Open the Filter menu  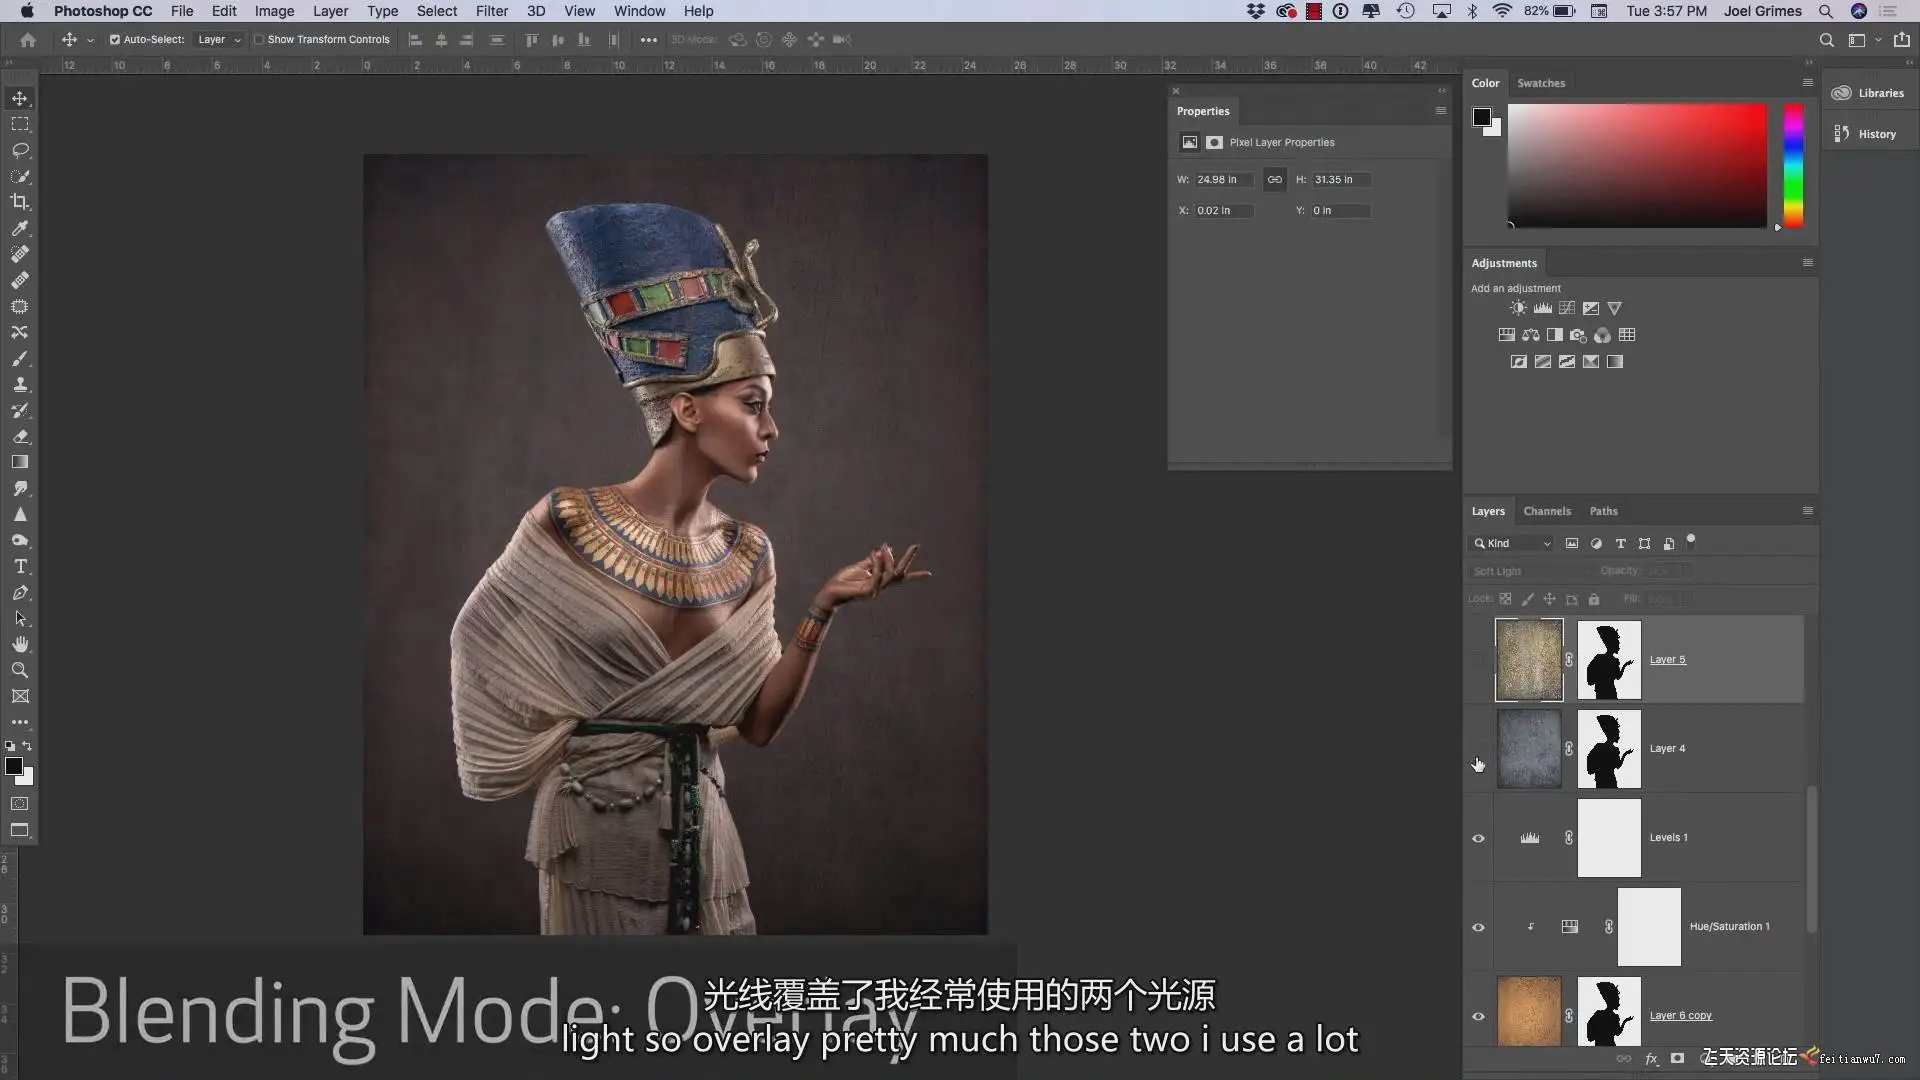(x=491, y=11)
